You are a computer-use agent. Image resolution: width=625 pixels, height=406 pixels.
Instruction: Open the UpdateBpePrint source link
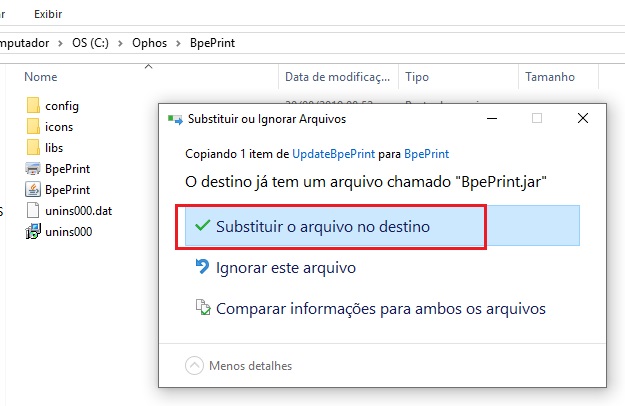(333, 154)
